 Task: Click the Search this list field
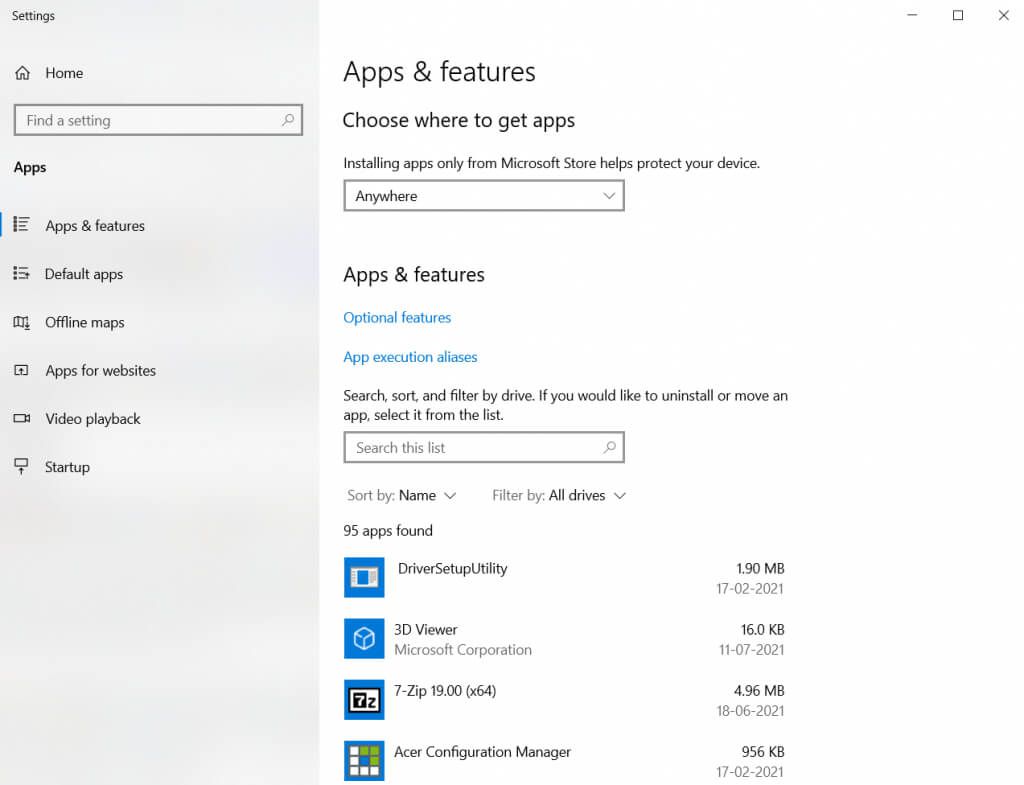(484, 447)
